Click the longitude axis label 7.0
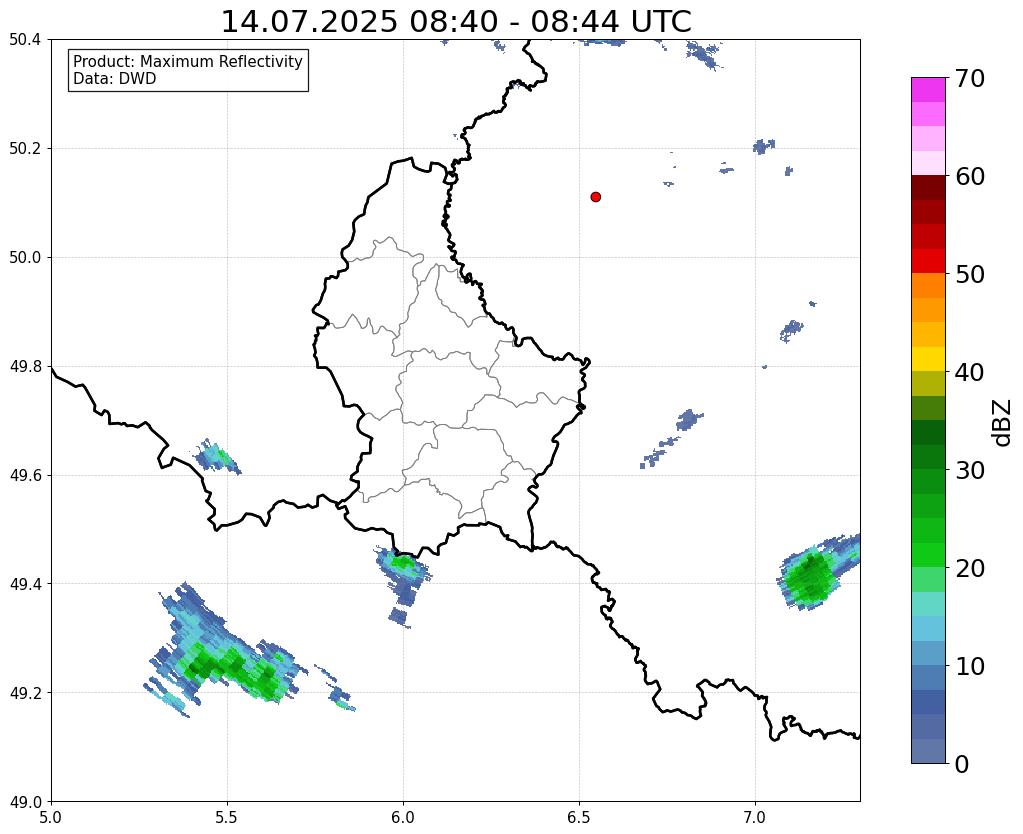 [x=755, y=818]
